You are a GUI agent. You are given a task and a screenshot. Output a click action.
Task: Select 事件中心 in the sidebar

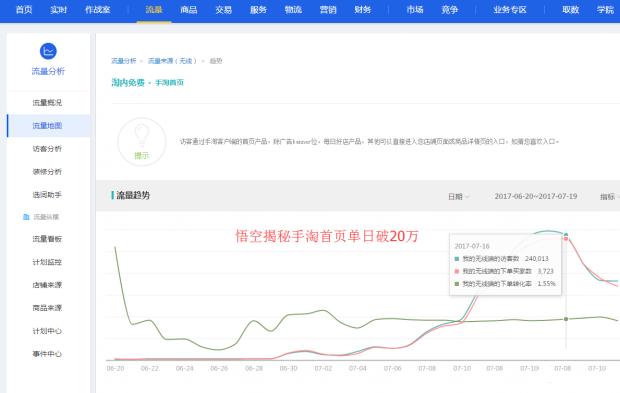47,354
